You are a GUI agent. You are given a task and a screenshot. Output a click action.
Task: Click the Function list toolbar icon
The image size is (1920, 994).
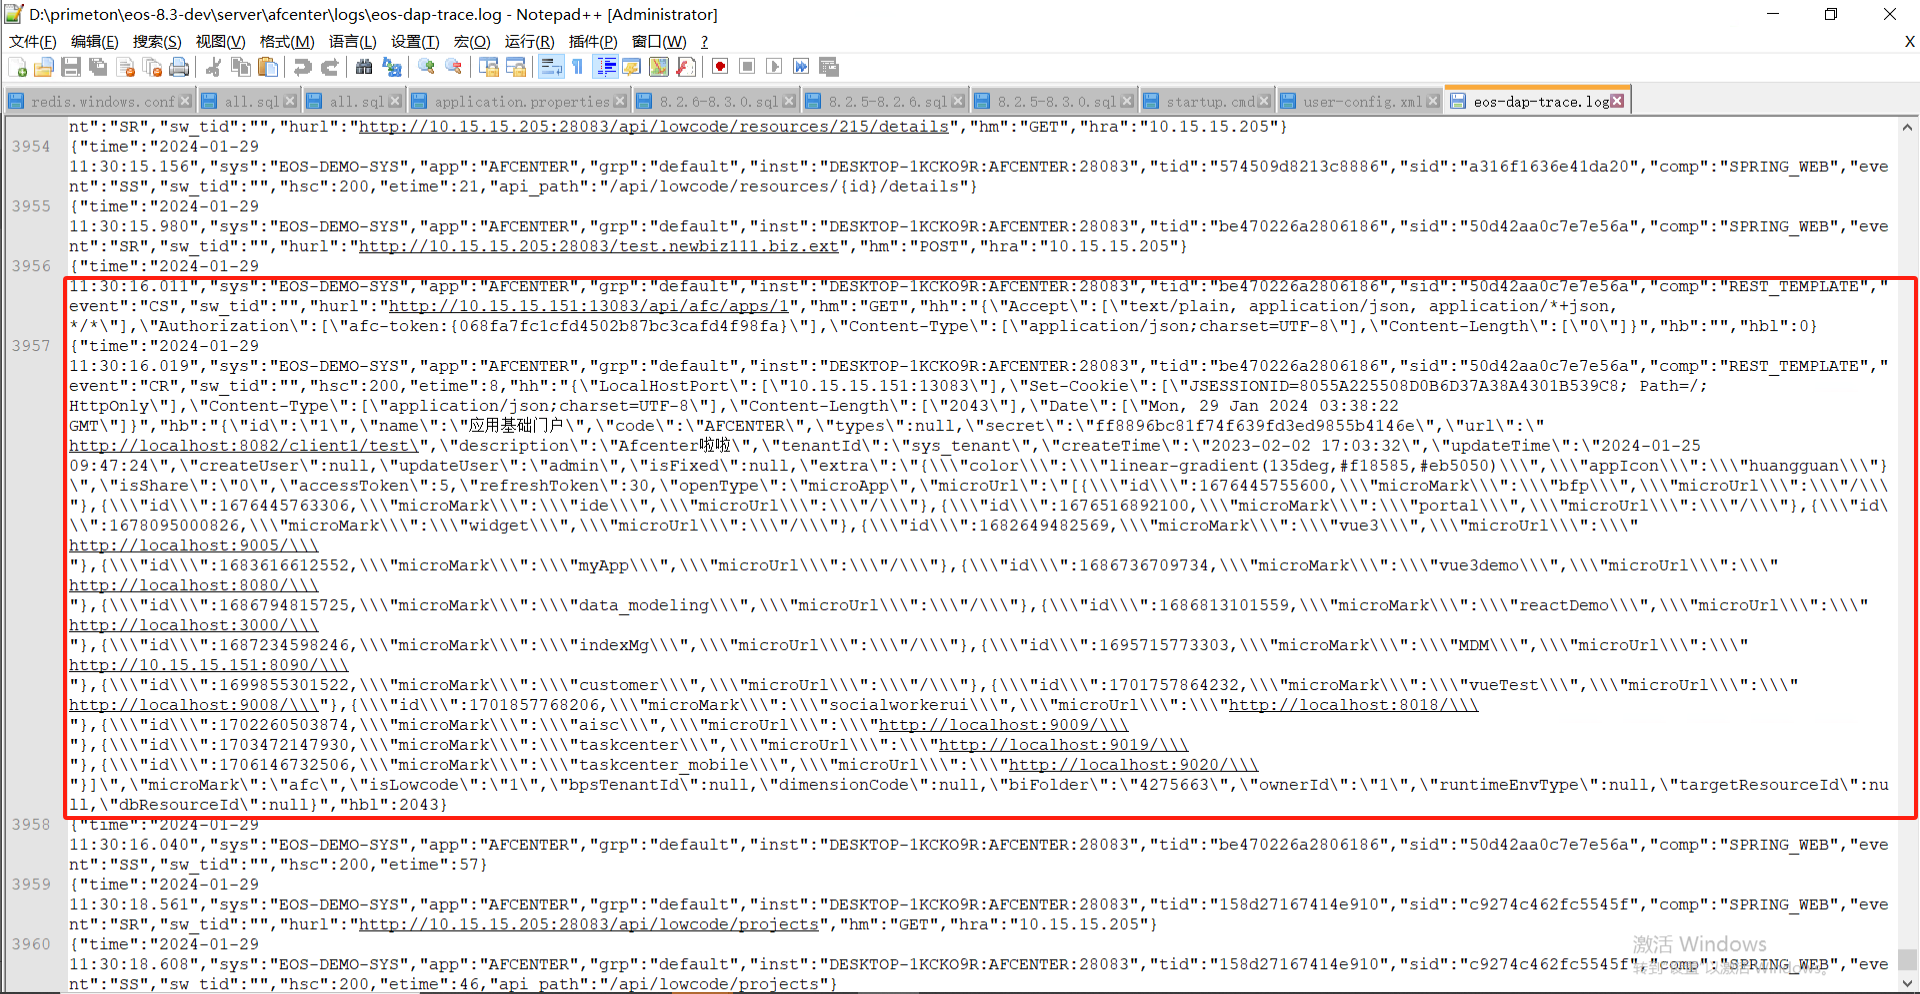[x=685, y=67]
